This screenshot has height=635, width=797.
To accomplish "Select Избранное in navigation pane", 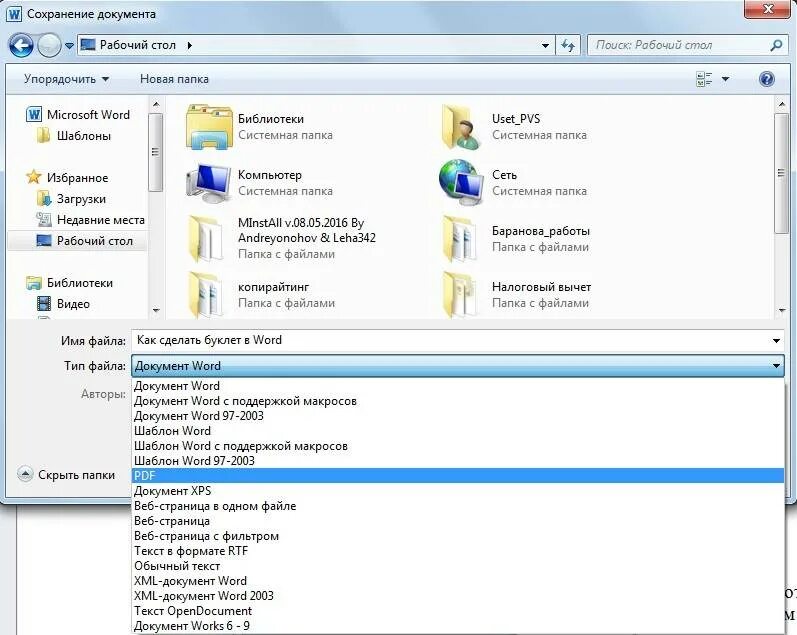I will coord(67,177).
